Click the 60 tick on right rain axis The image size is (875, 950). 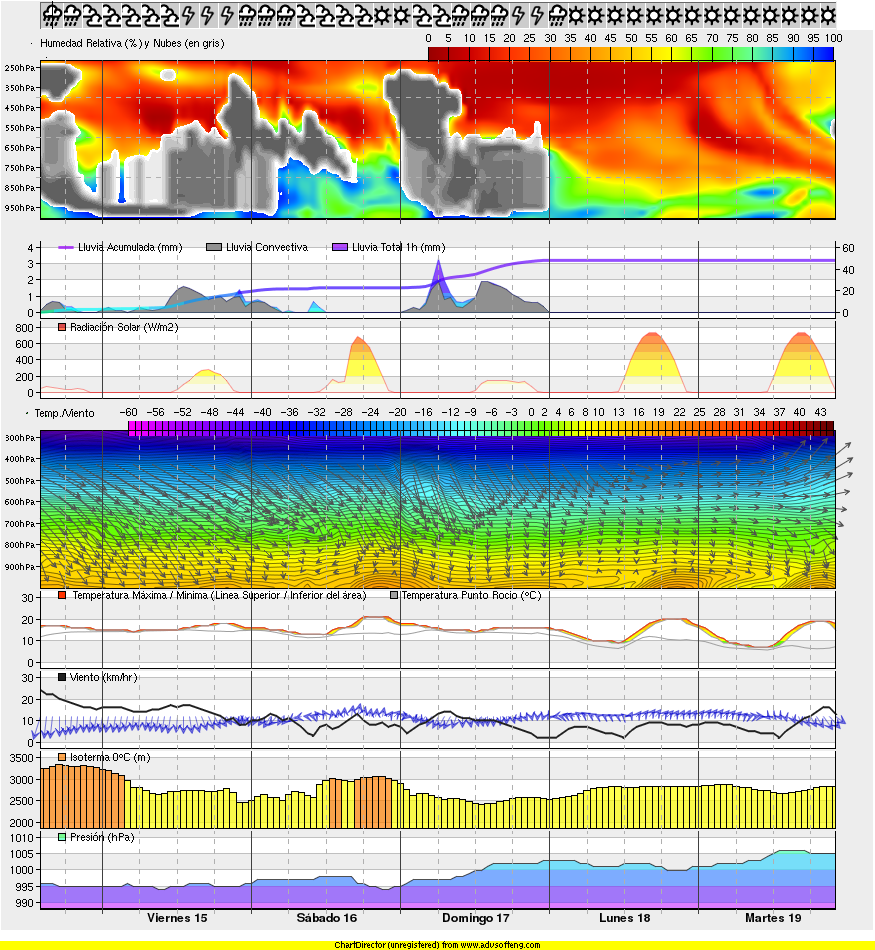click(848, 248)
